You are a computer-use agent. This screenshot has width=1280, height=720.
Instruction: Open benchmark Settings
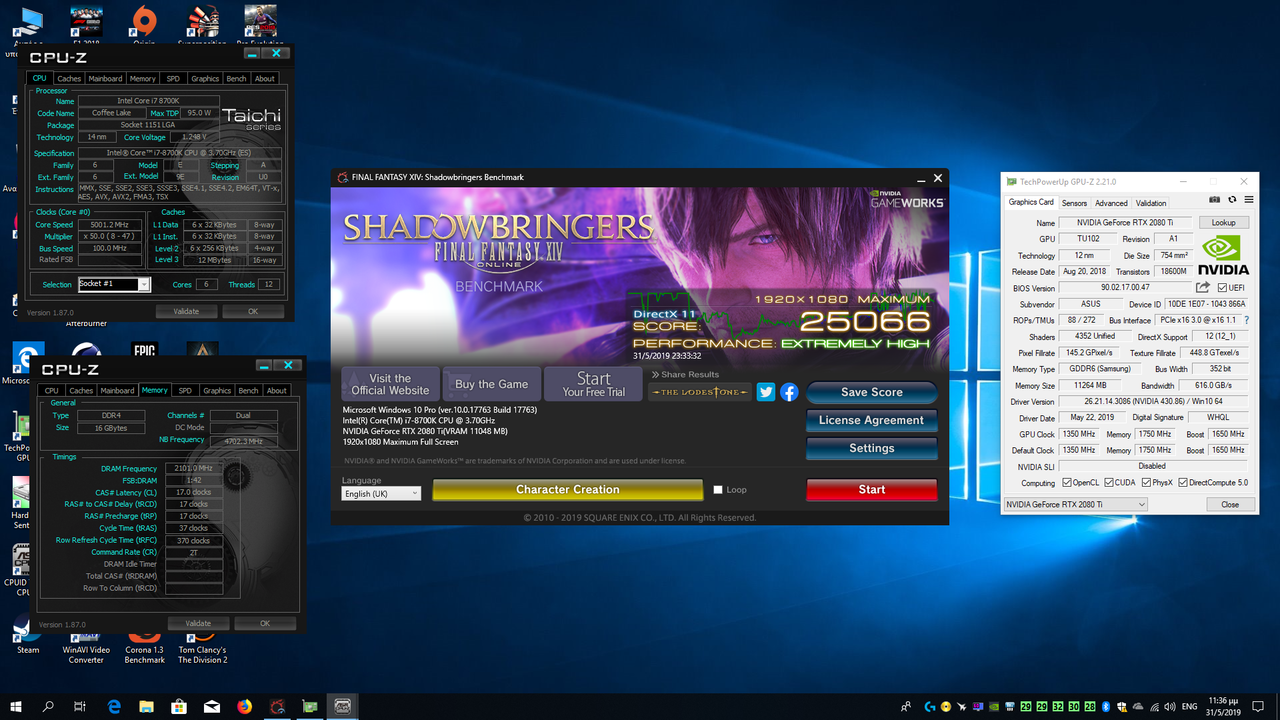tap(871, 448)
